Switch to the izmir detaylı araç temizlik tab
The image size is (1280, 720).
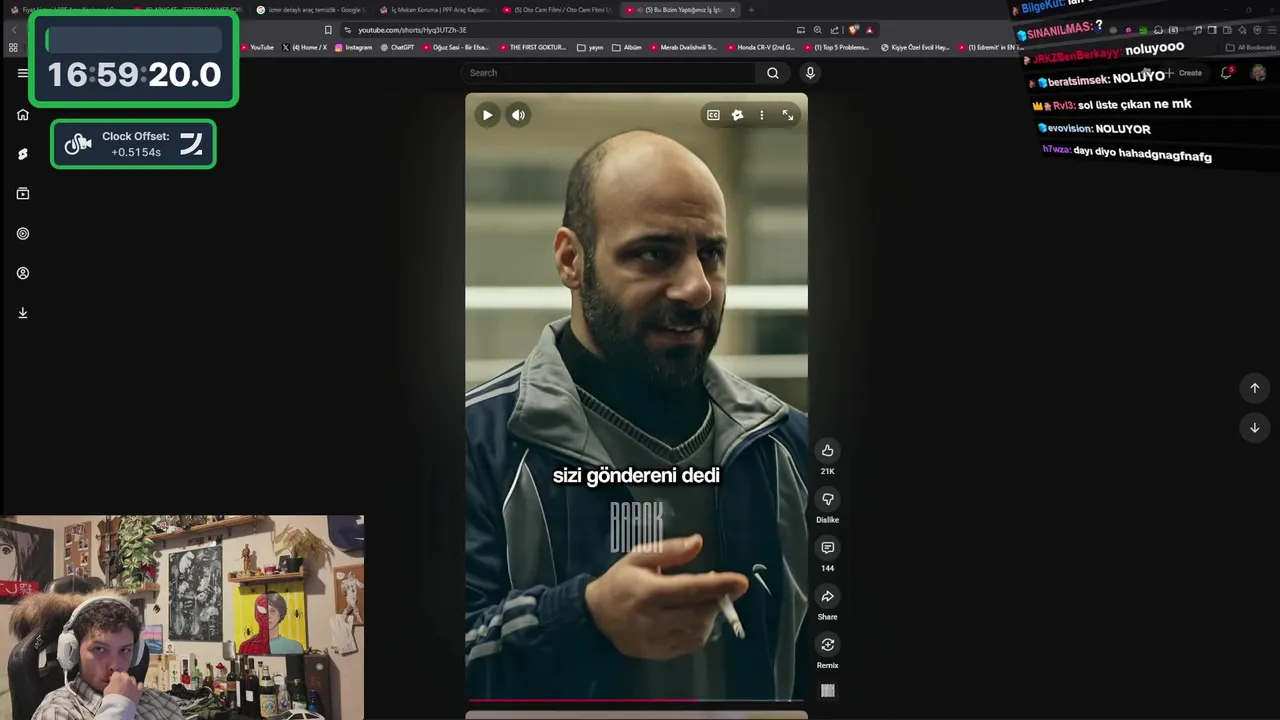[310, 10]
